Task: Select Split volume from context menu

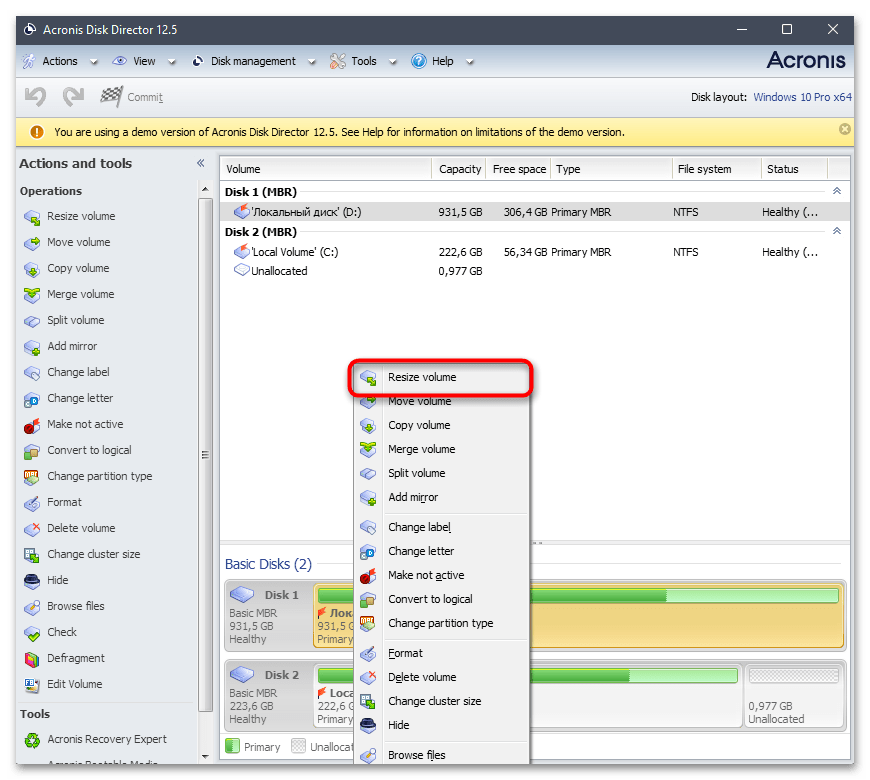Action: point(416,473)
